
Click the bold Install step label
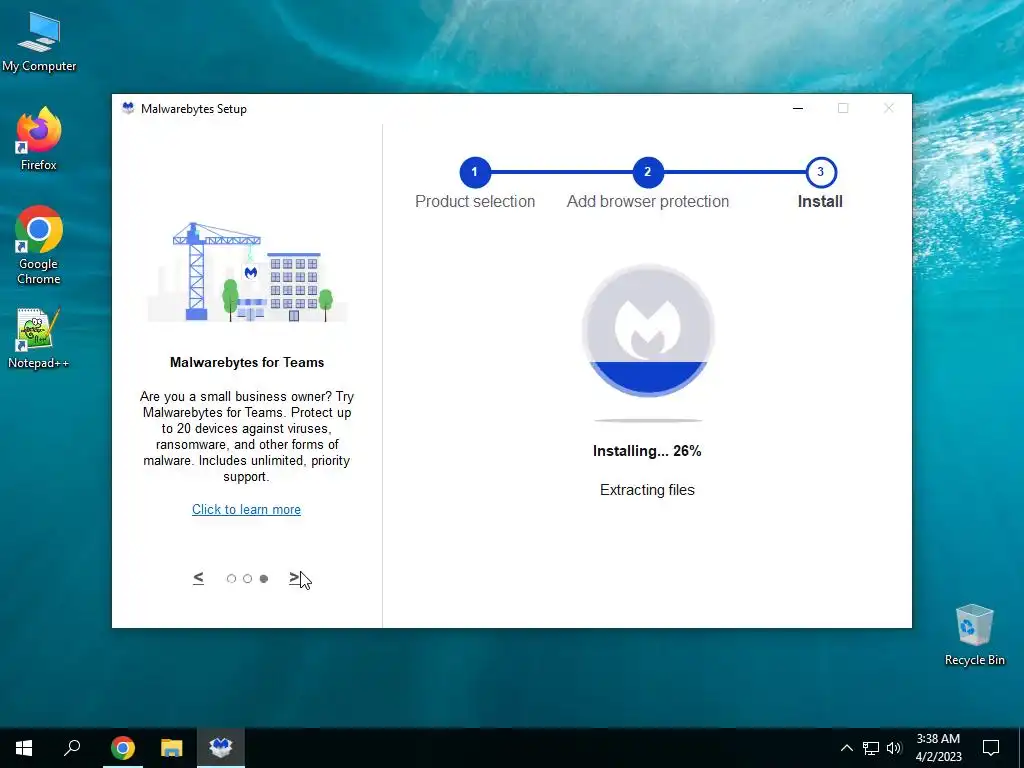[x=820, y=201]
